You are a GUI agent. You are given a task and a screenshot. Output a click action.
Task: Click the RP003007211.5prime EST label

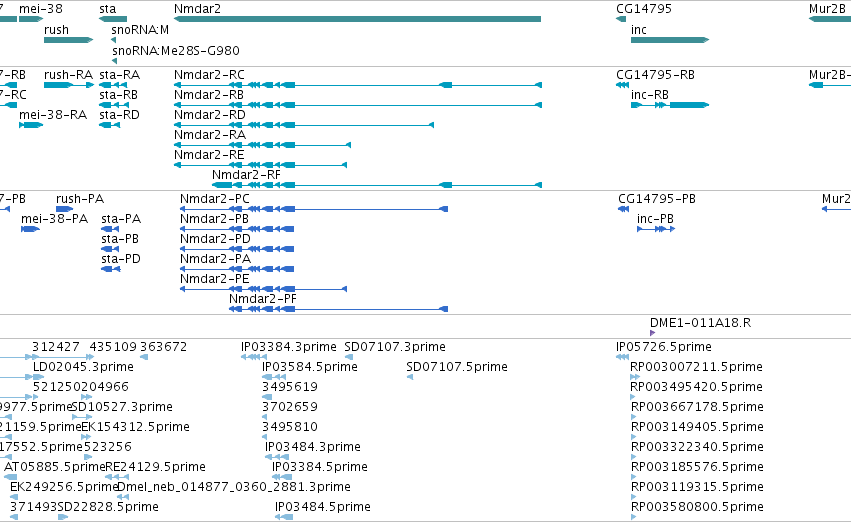pyautogui.click(x=696, y=367)
